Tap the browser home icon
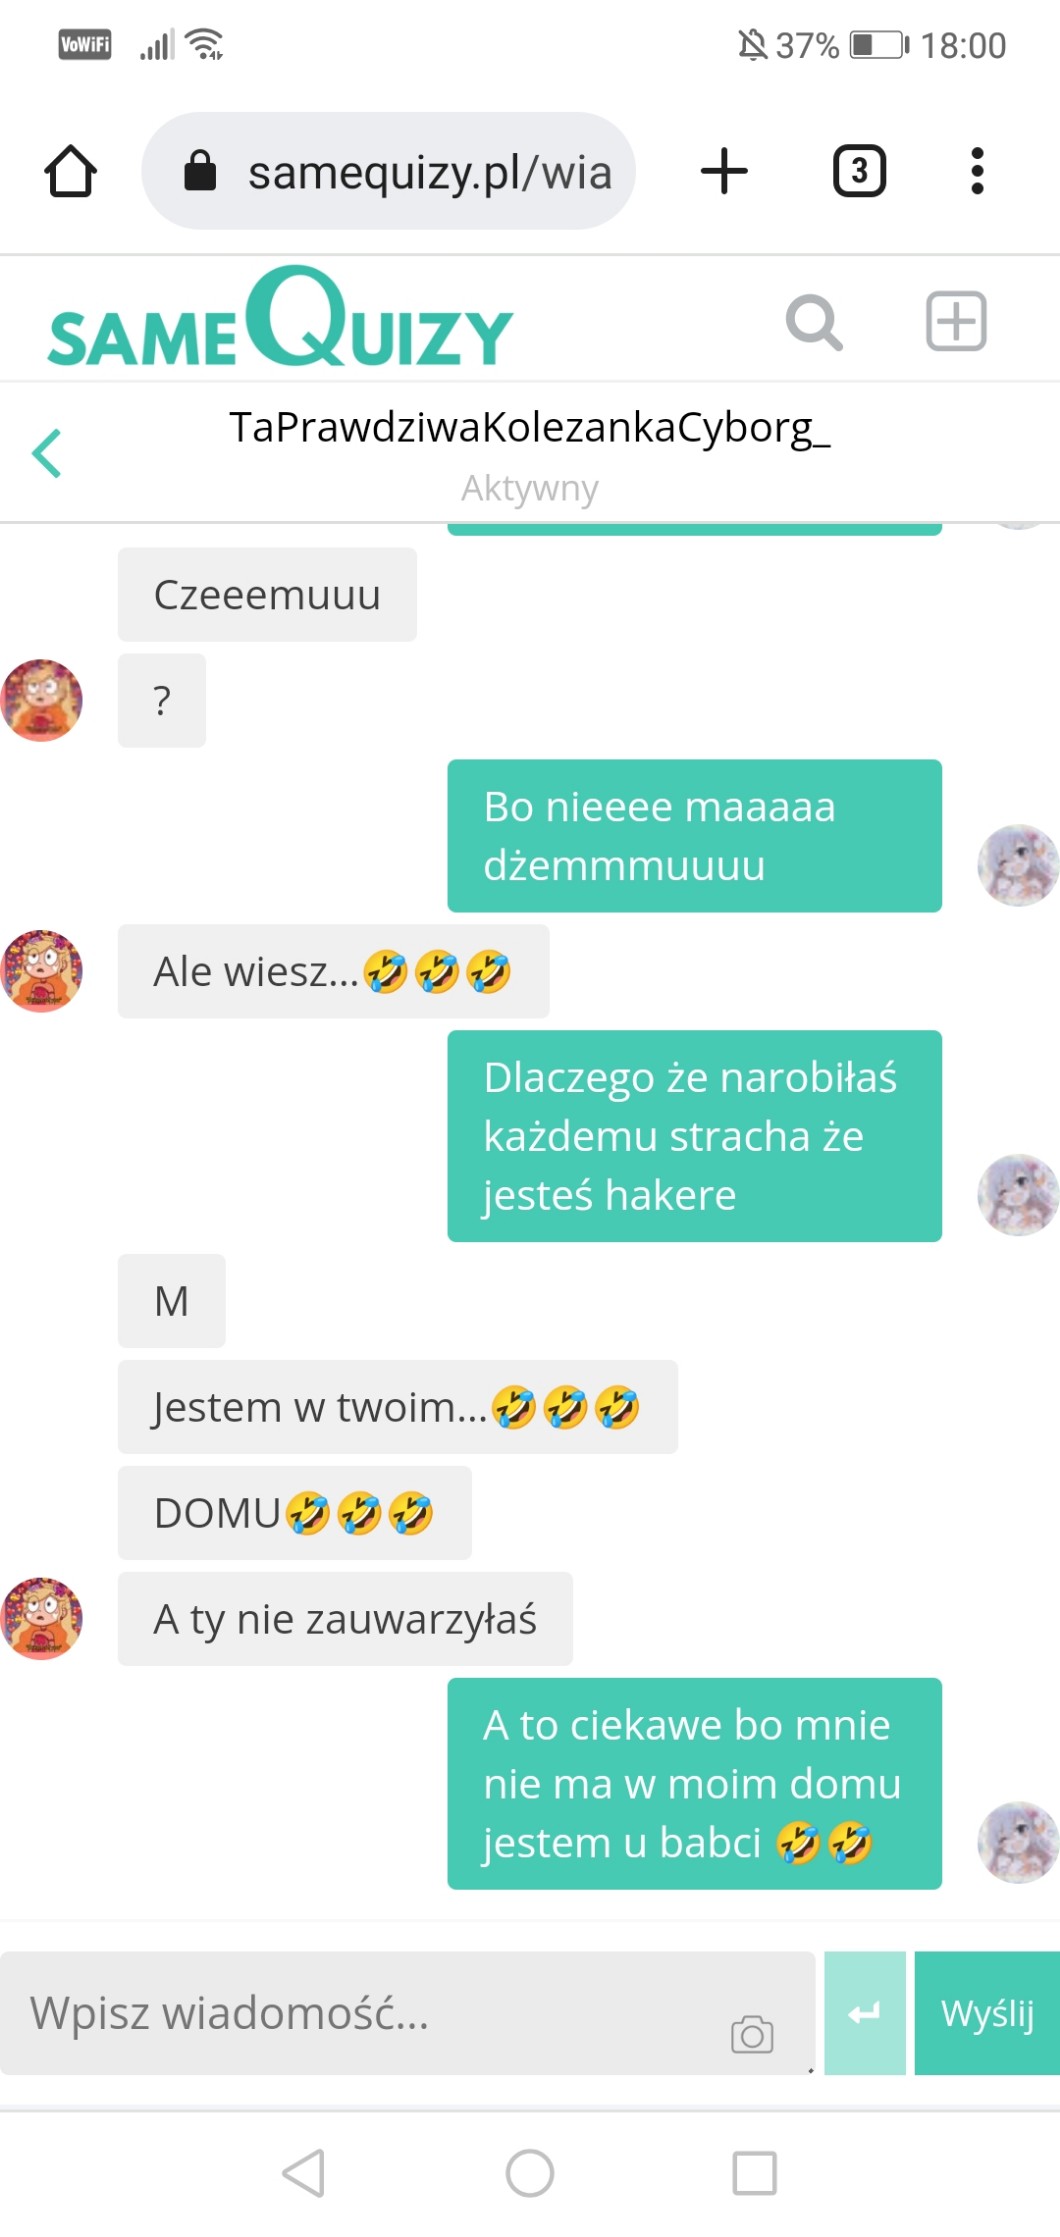1060x2237 pixels. click(70, 171)
